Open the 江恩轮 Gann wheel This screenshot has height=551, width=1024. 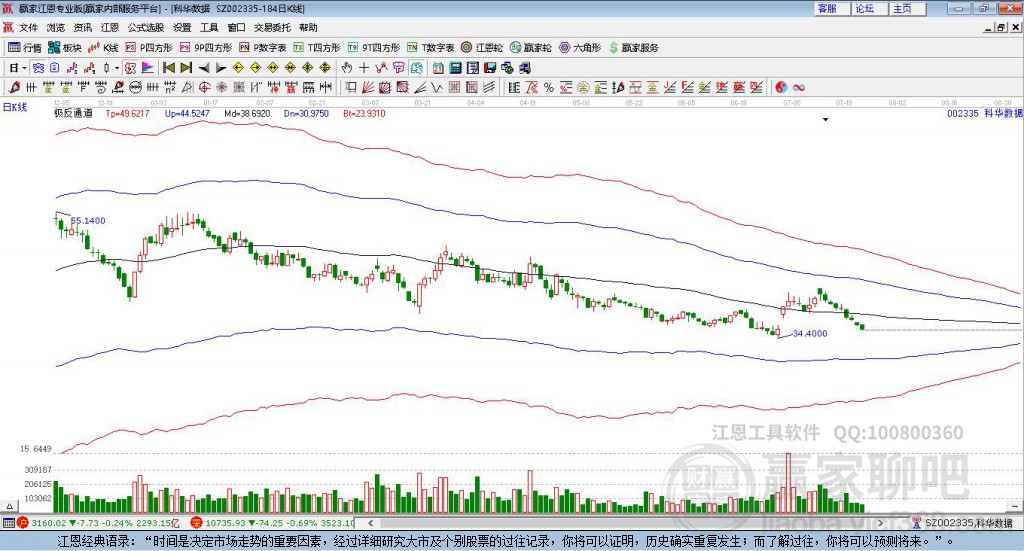point(482,48)
